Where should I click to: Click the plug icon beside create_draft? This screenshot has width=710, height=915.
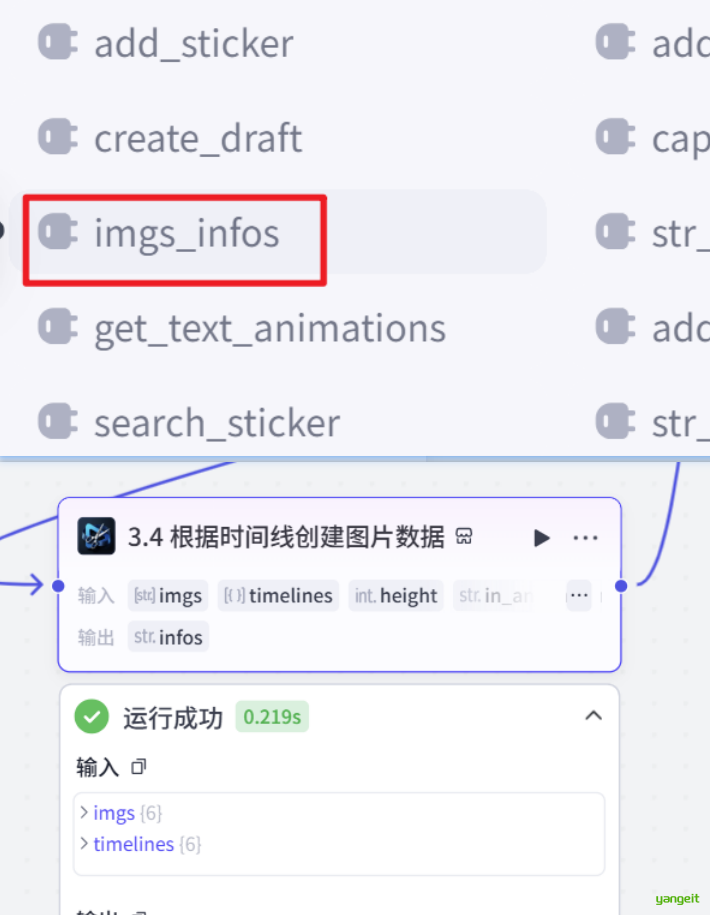58,138
